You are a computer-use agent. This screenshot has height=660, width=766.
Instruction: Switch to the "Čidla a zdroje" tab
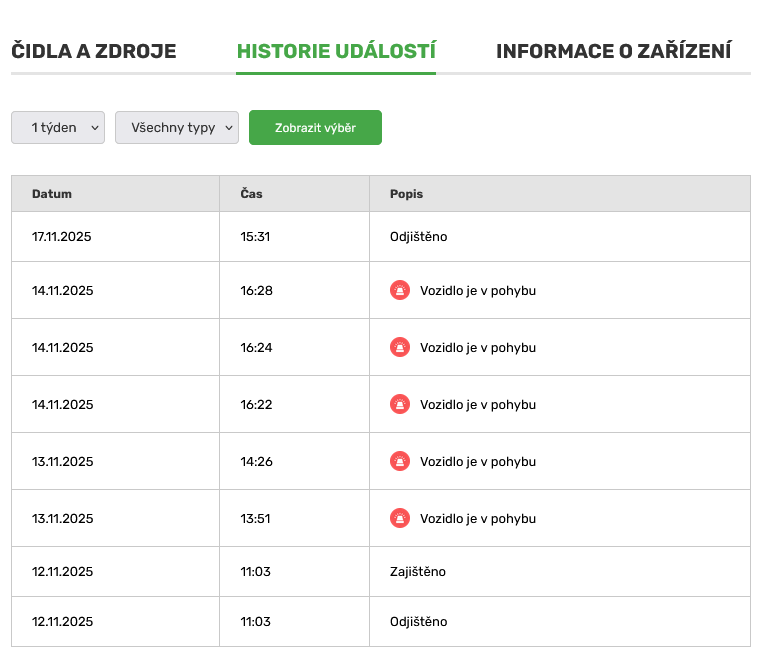point(94,51)
